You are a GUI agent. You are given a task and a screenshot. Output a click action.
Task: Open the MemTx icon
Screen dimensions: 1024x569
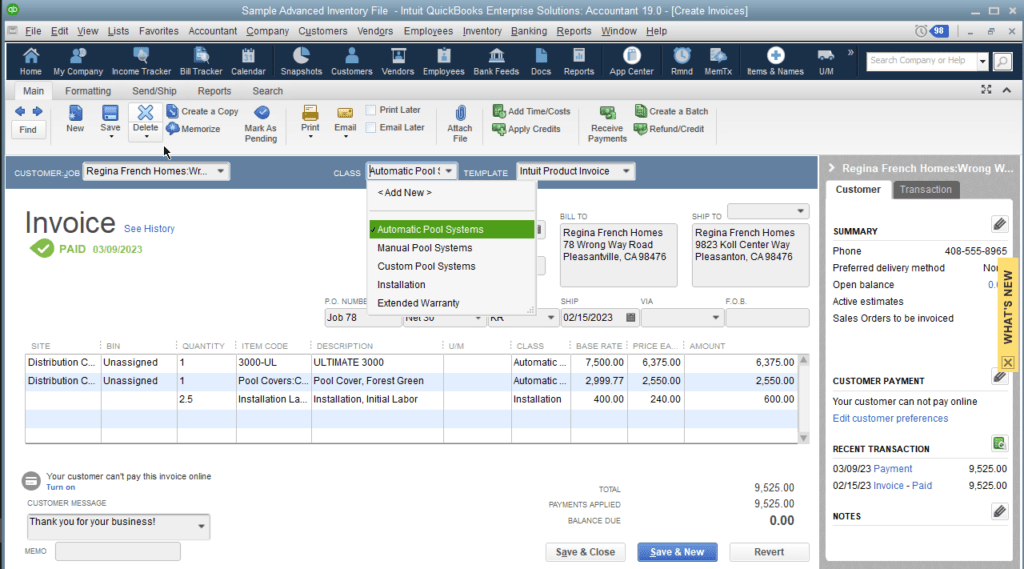pos(718,61)
